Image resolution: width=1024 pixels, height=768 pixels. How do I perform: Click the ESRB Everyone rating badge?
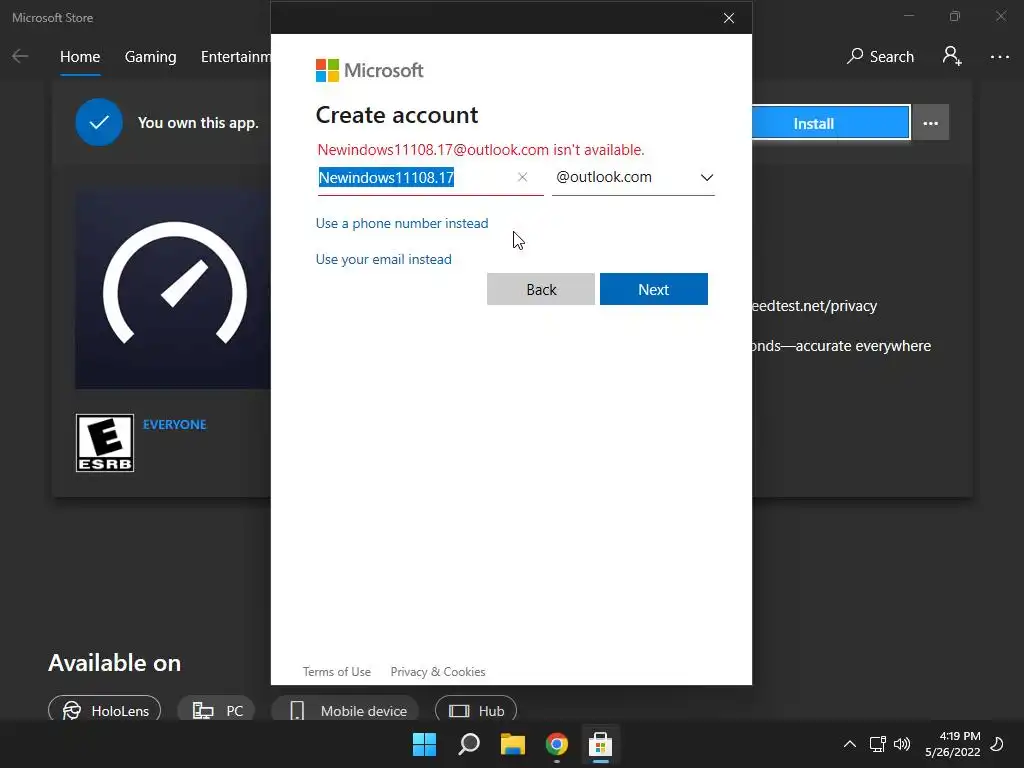[x=104, y=443]
